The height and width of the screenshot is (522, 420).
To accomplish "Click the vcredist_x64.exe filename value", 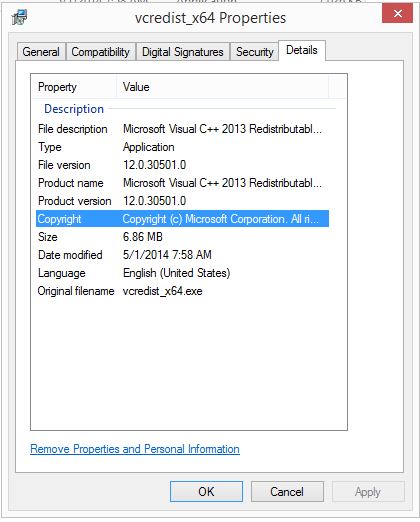I will 162,291.
